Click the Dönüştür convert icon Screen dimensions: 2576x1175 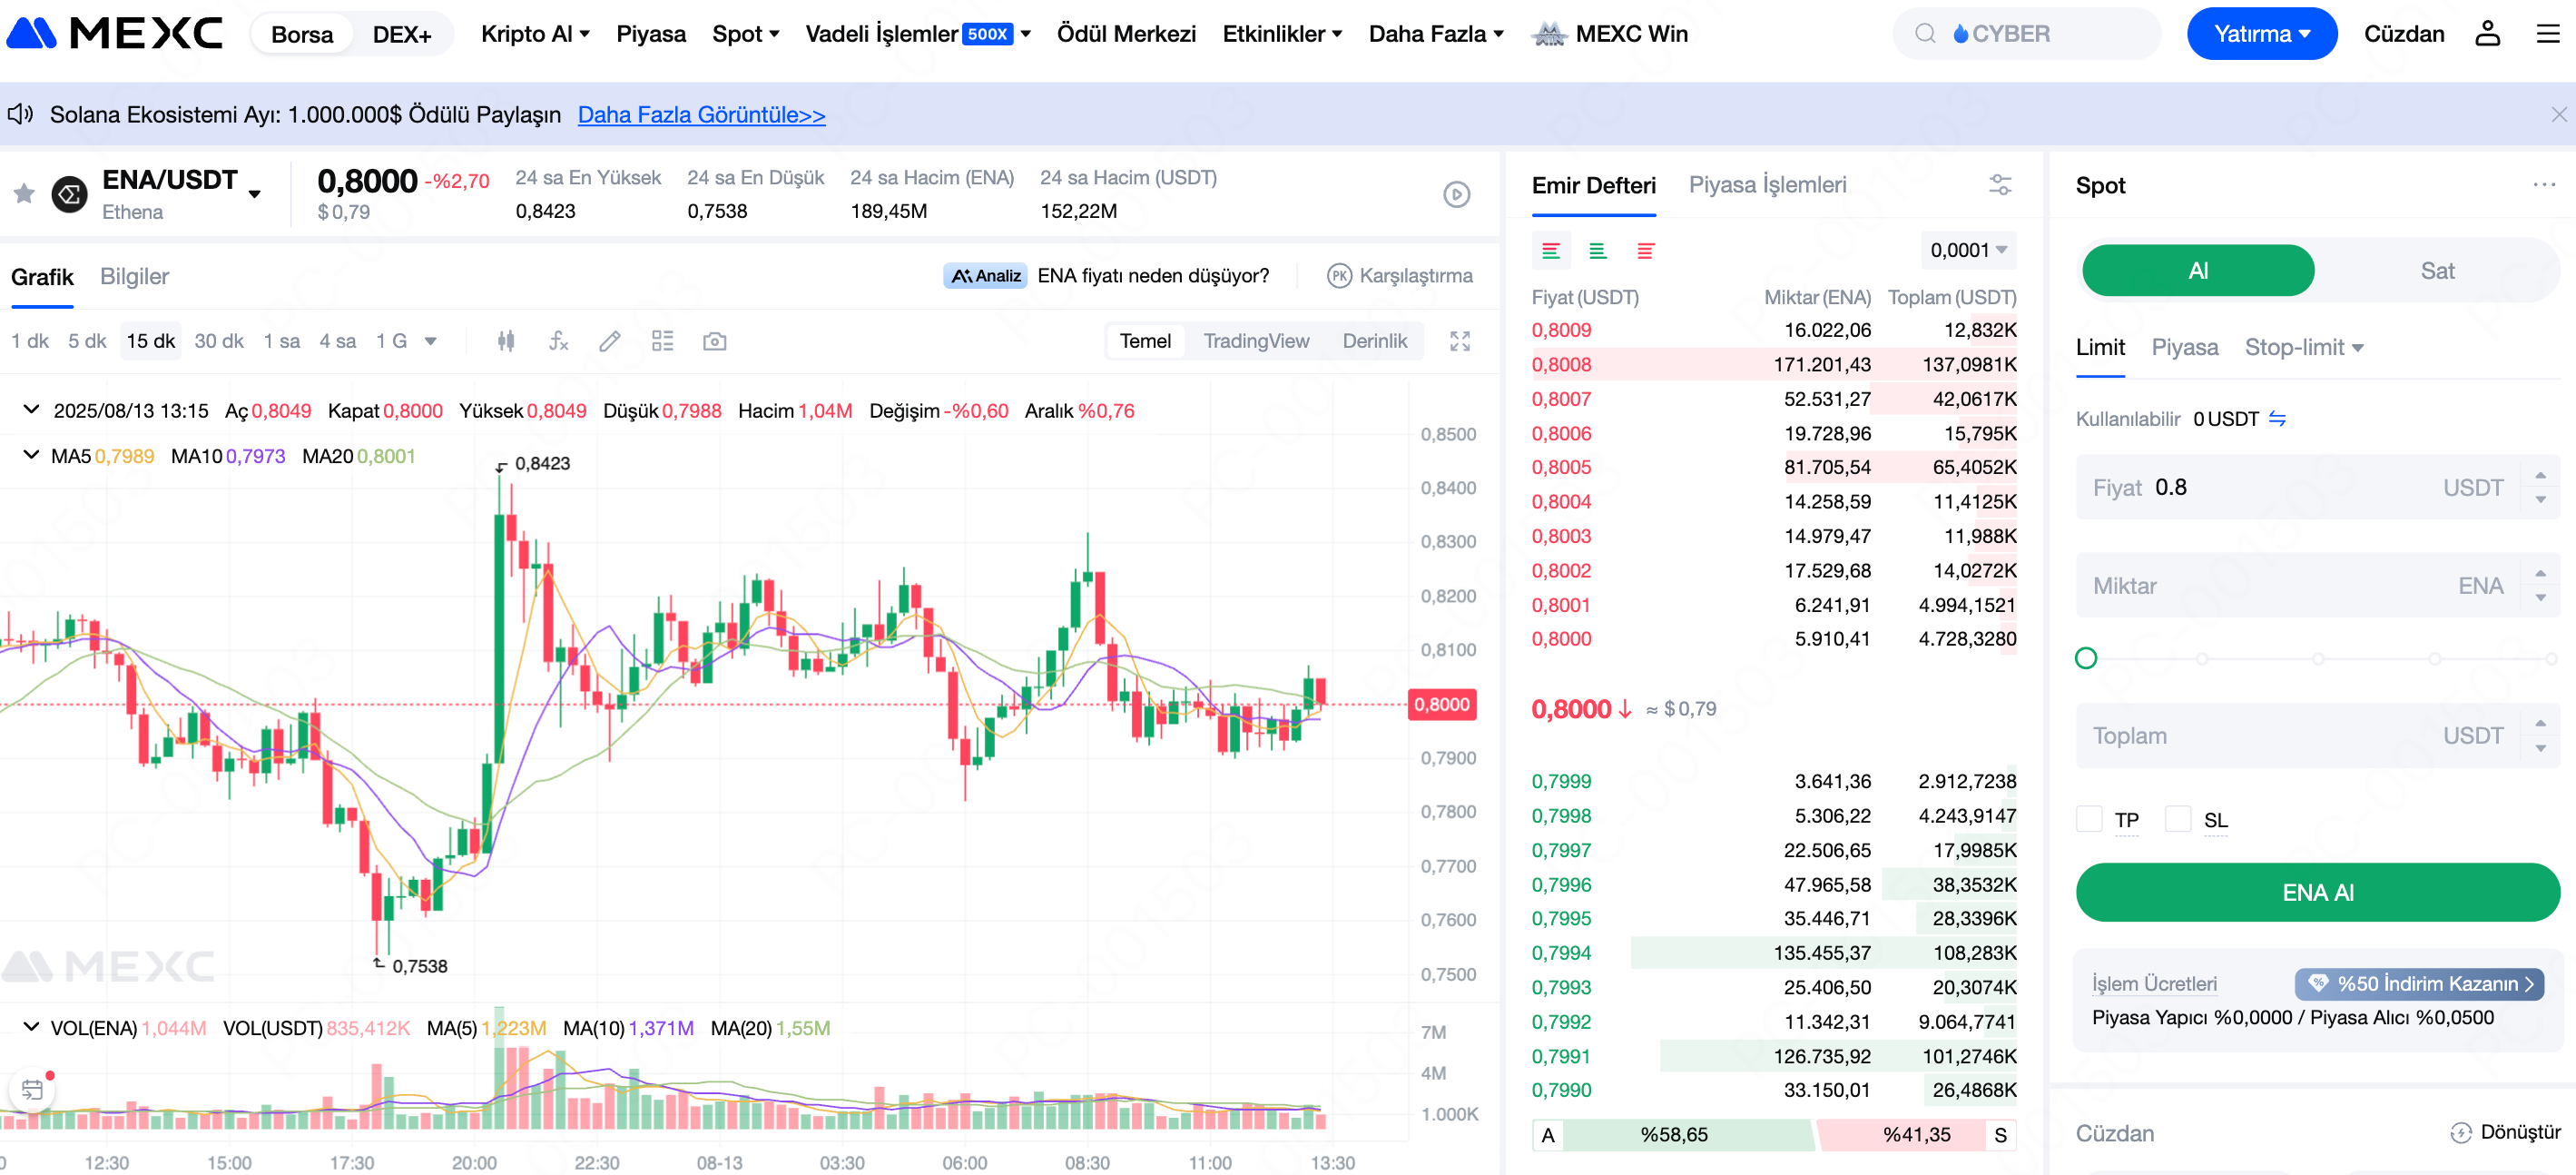2460,1132
